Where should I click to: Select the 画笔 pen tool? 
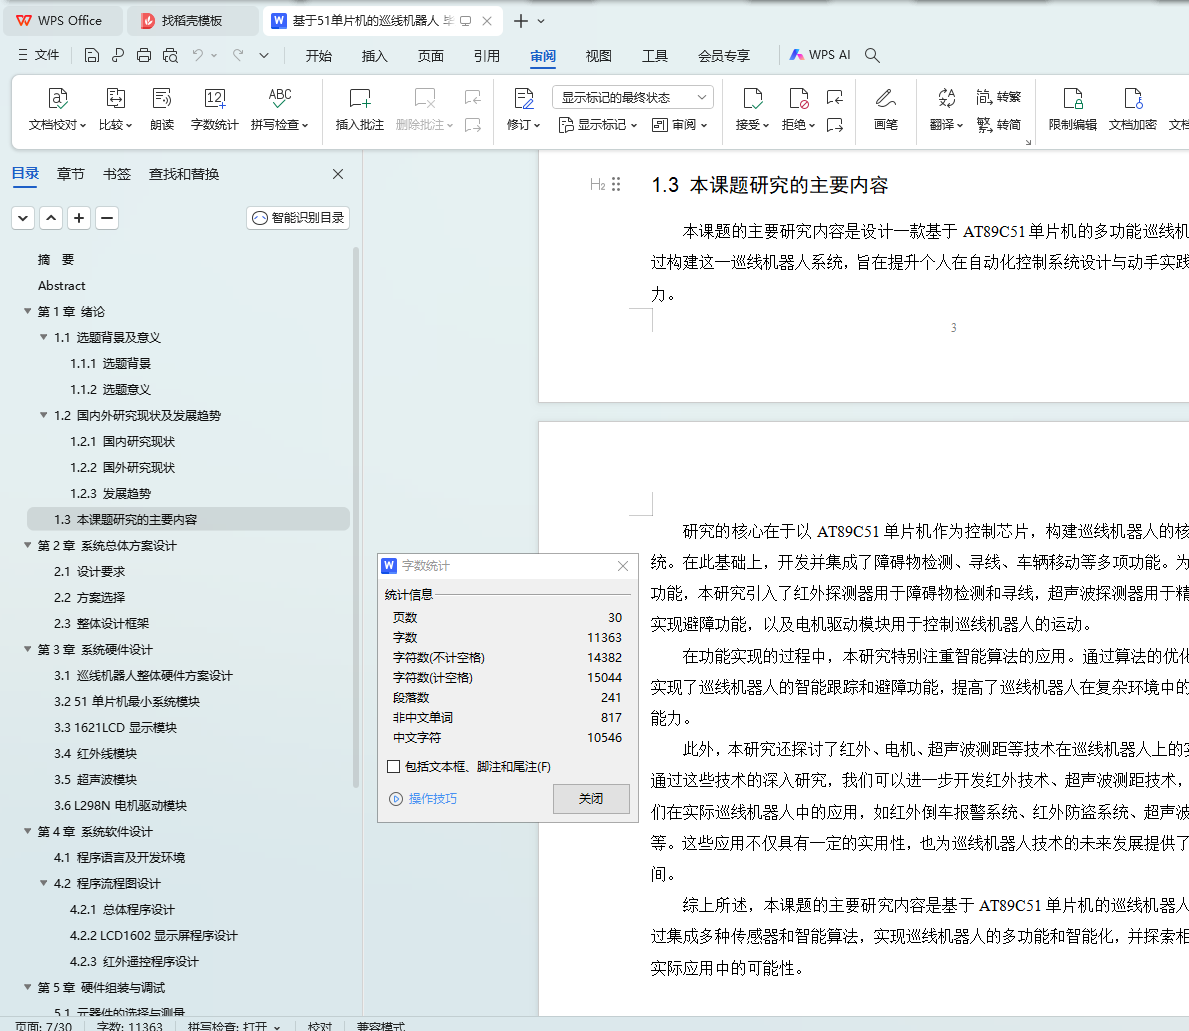(x=886, y=109)
